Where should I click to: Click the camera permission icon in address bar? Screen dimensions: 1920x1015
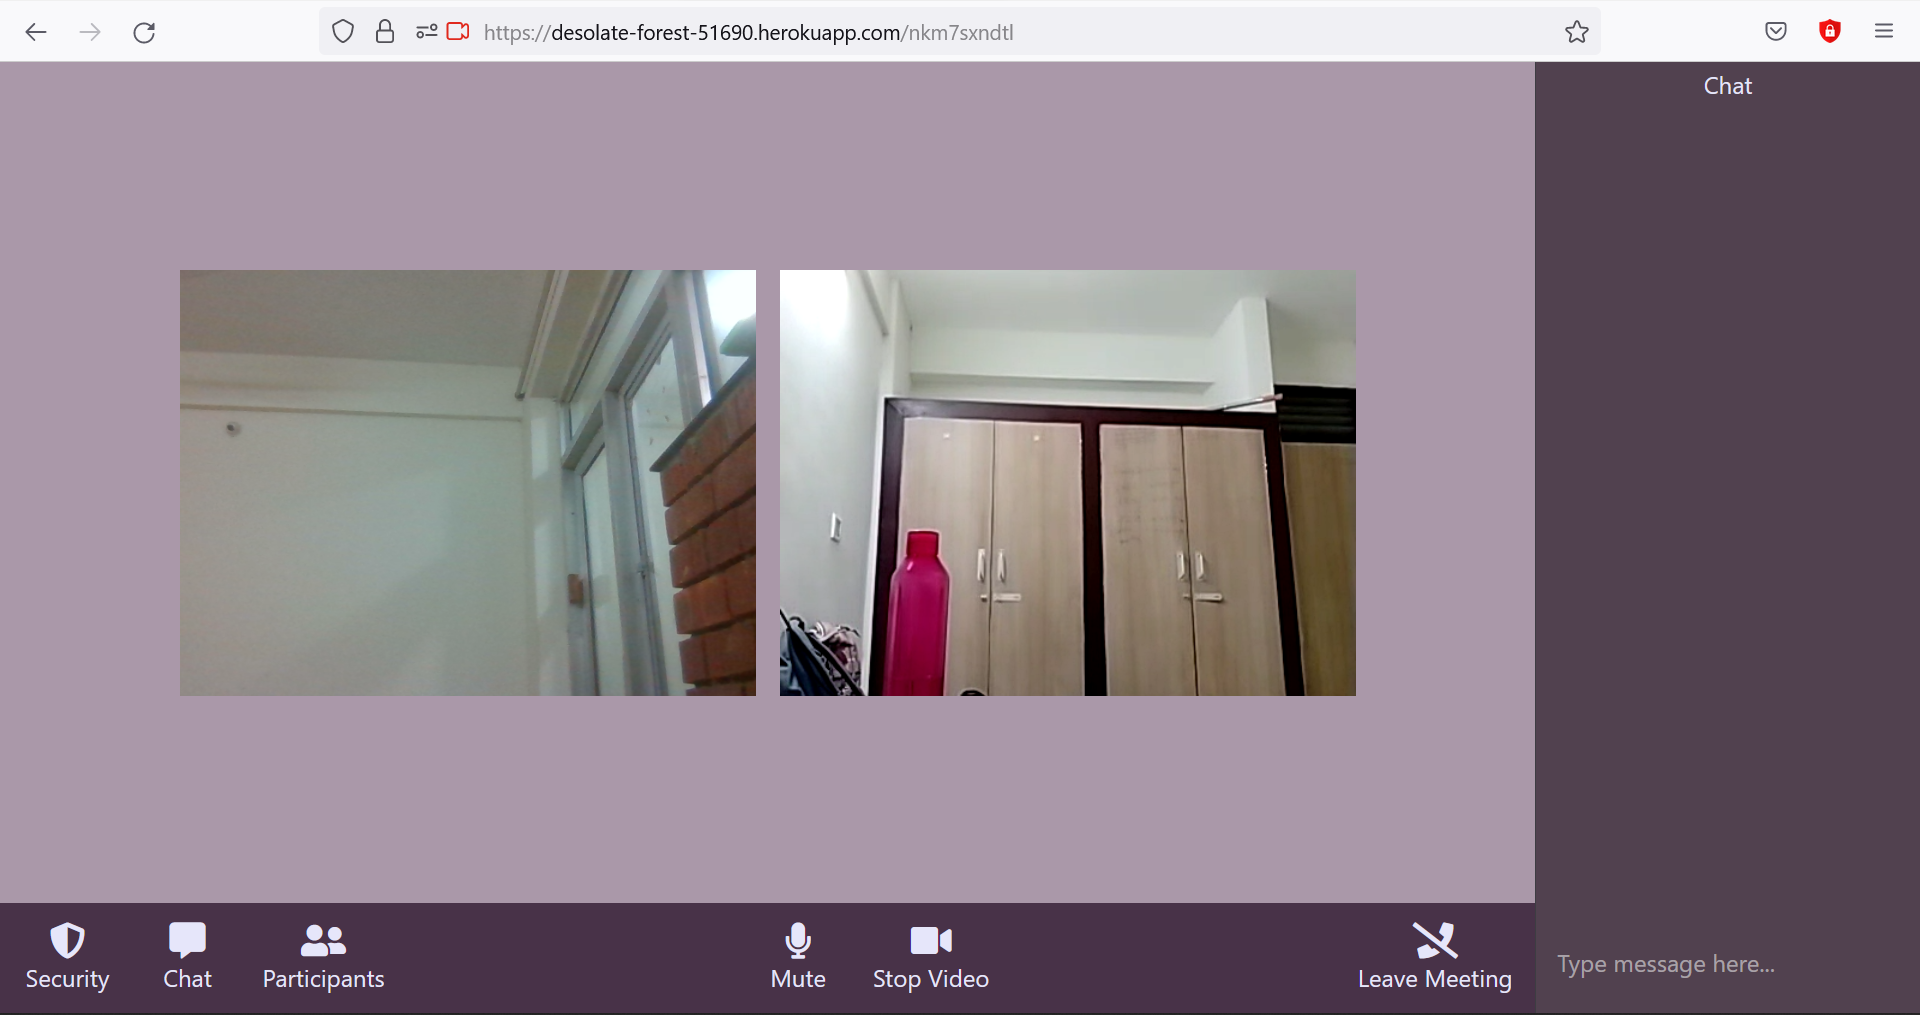(x=459, y=31)
